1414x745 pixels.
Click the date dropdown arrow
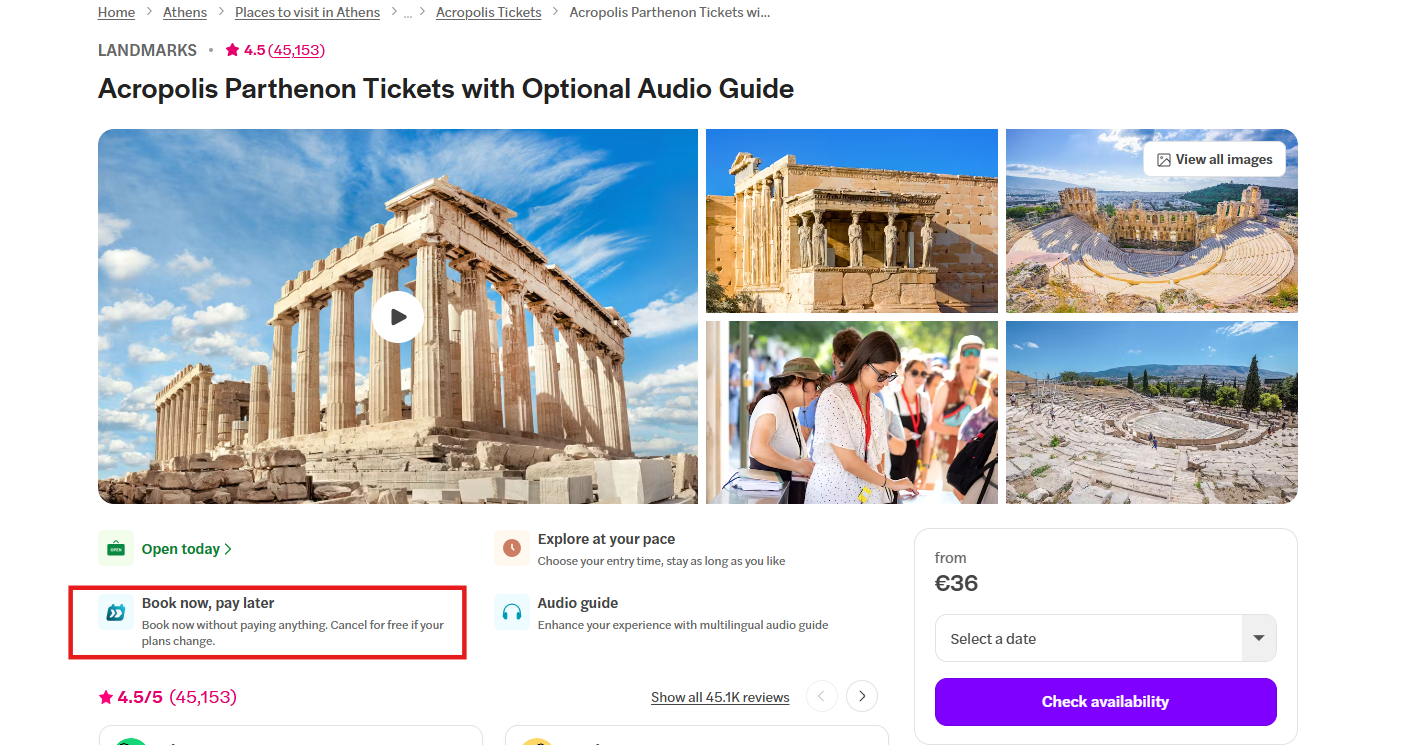[x=1259, y=639]
